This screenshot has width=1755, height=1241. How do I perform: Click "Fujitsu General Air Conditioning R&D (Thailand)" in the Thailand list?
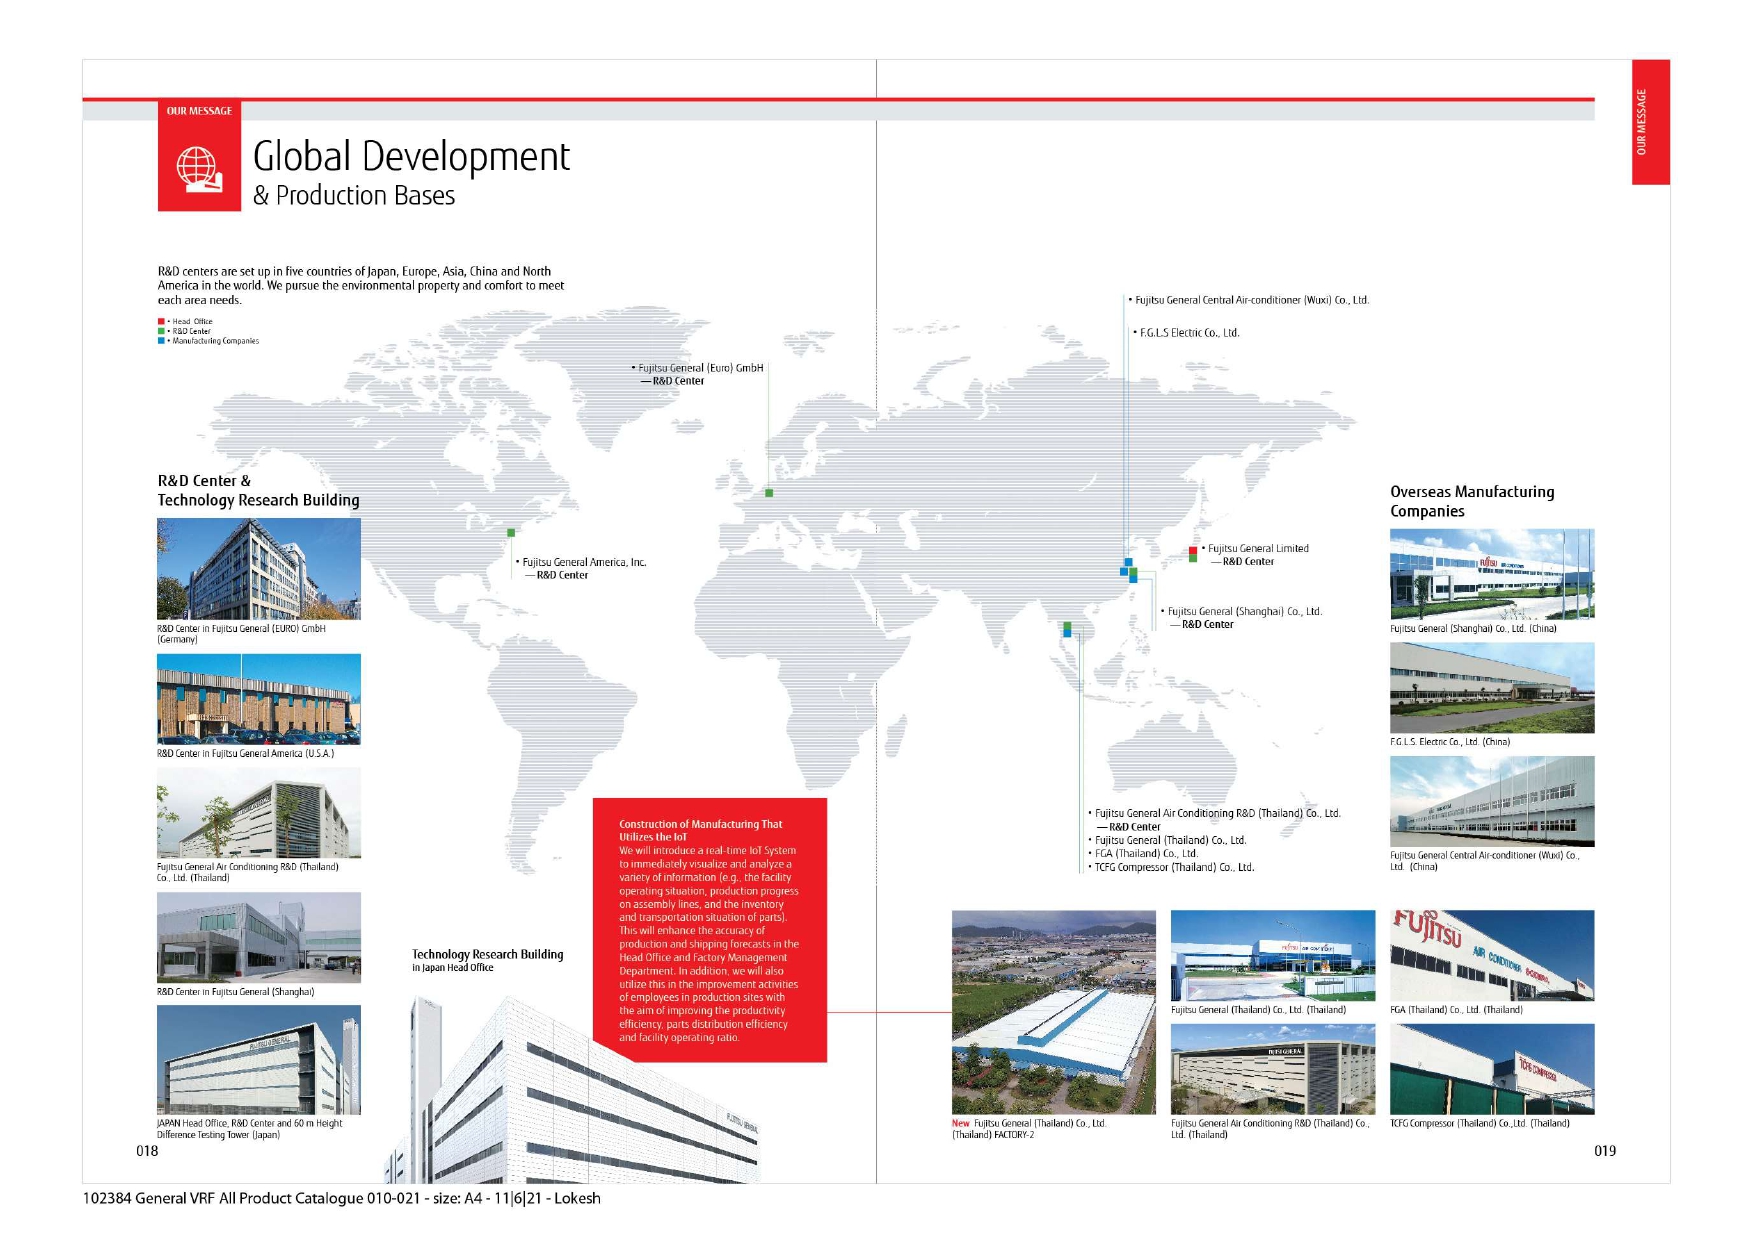1217,814
